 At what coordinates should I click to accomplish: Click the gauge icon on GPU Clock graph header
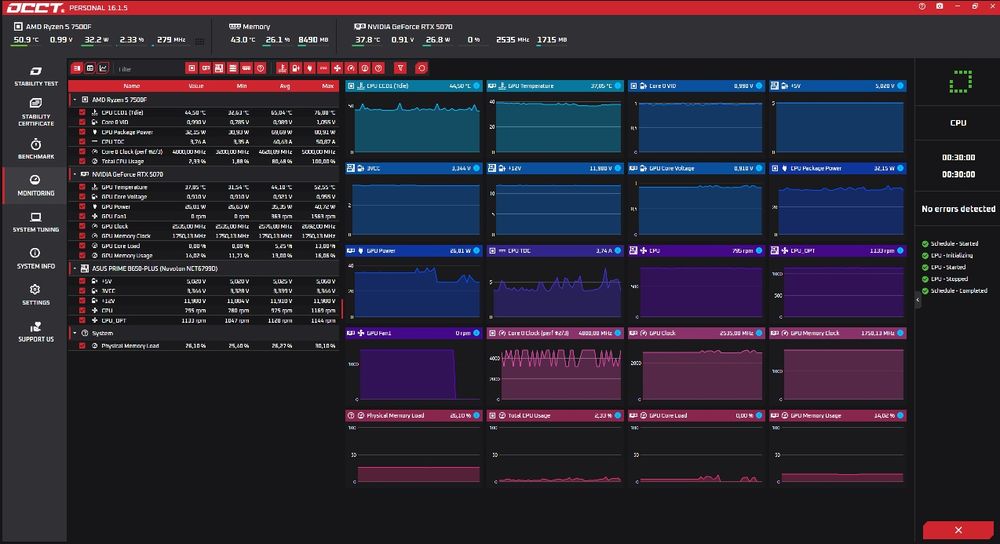643,333
